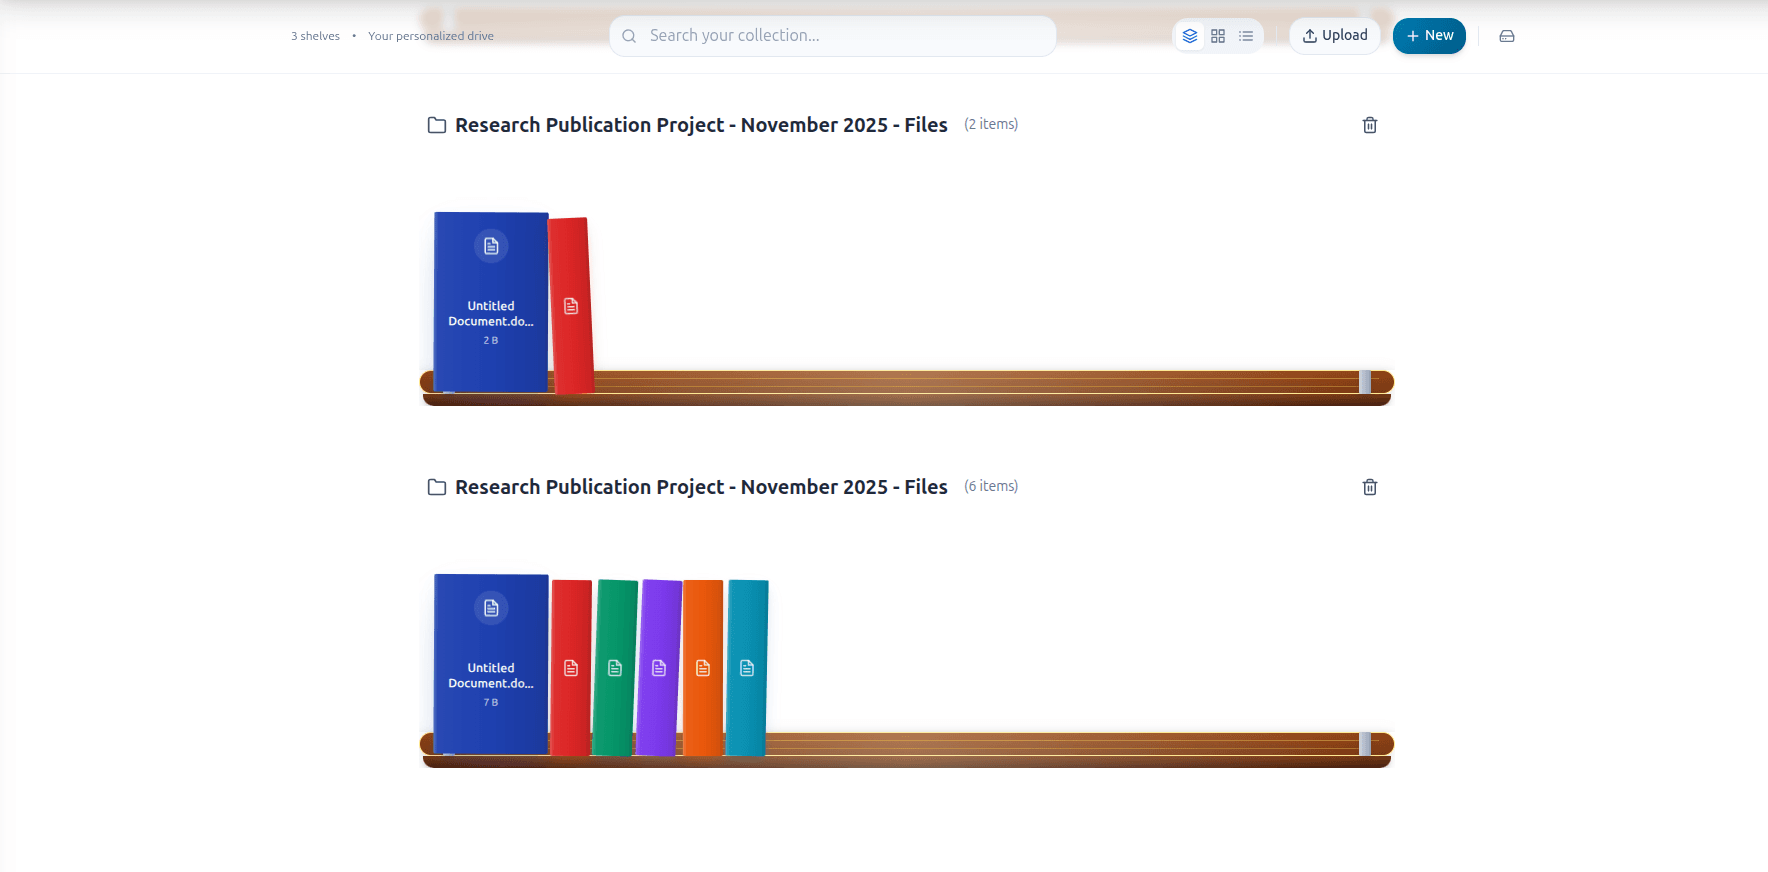
Task: Click the folder icon beside 6-item shelf title
Action: 437,487
